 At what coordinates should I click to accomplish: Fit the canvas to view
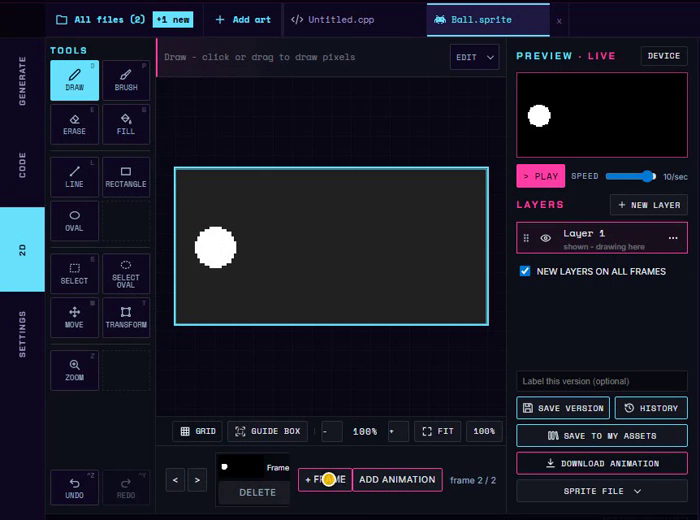438,431
